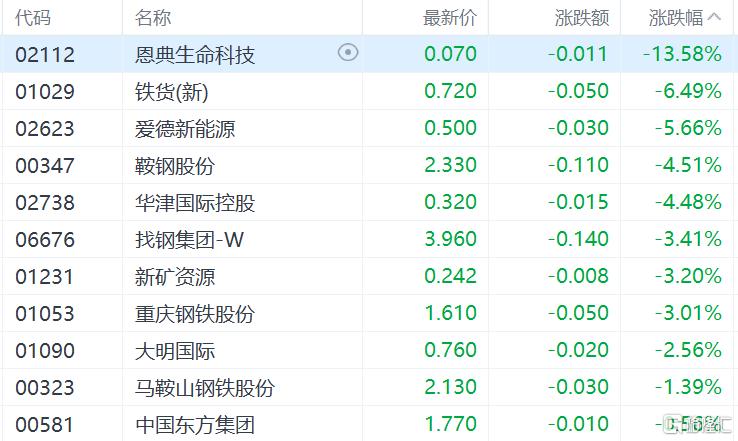Click the change amount -0.010
This screenshot has height=441, width=738.
click(578, 424)
